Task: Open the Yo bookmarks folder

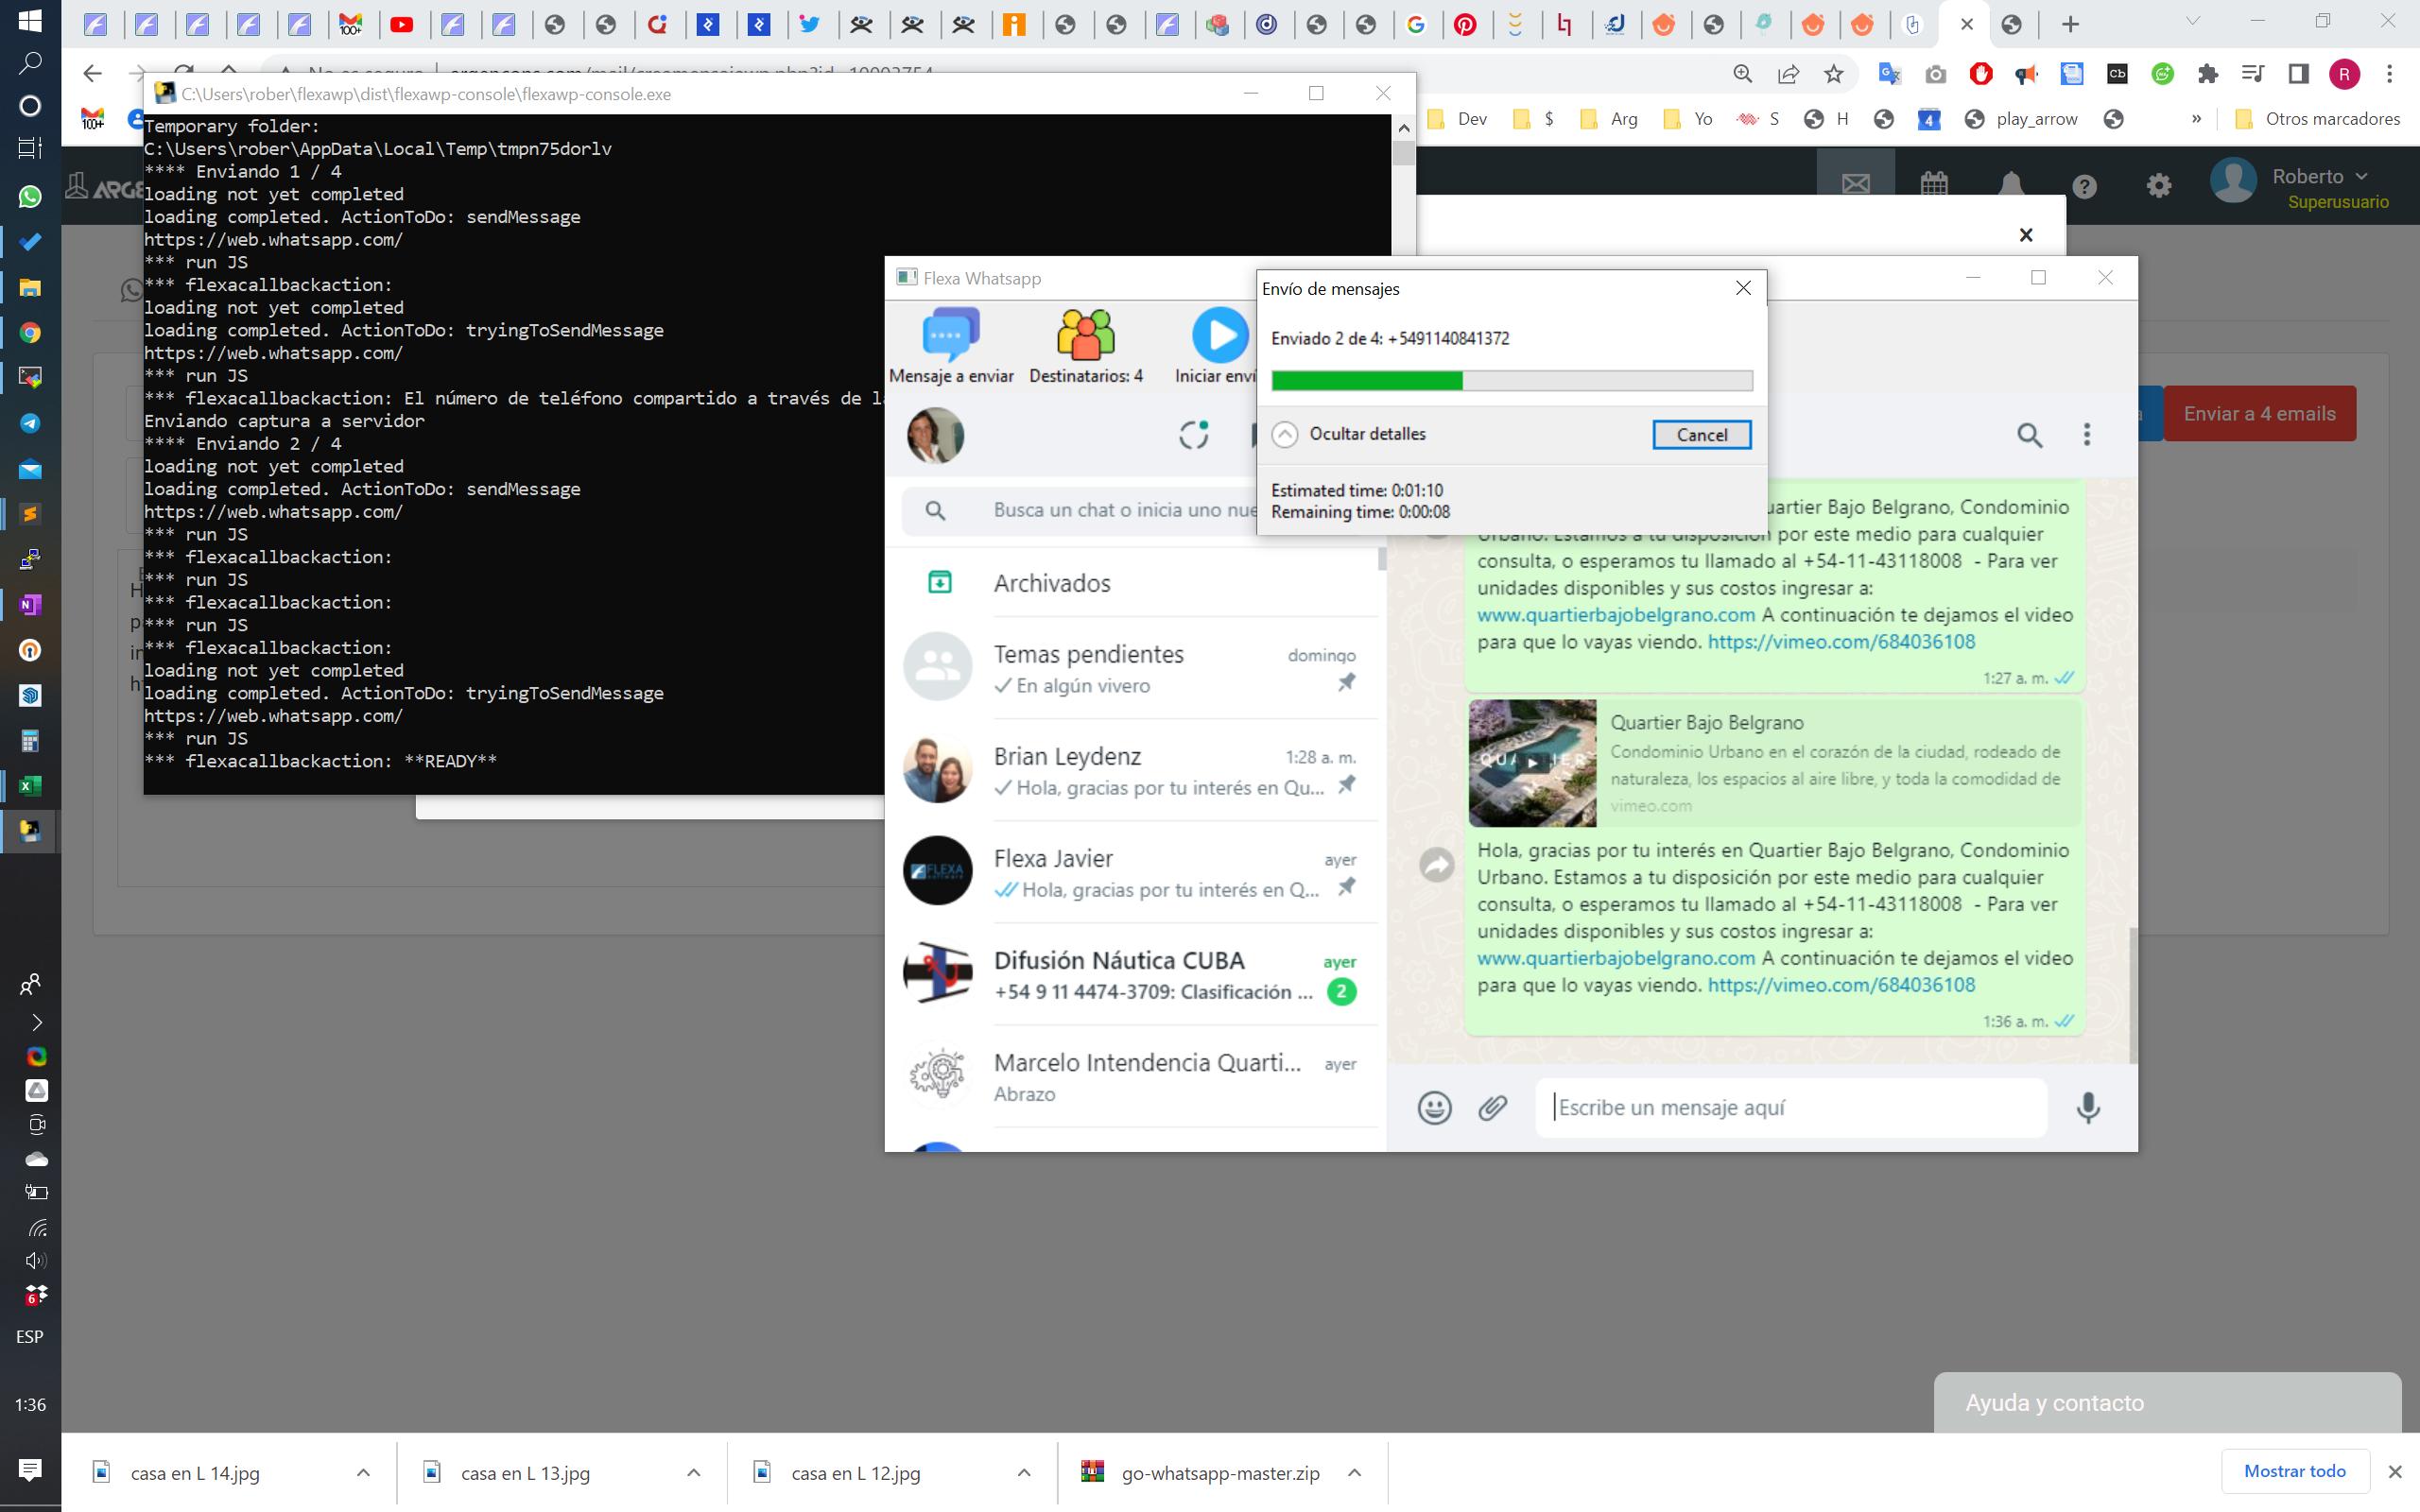Action: (x=1688, y=119)
